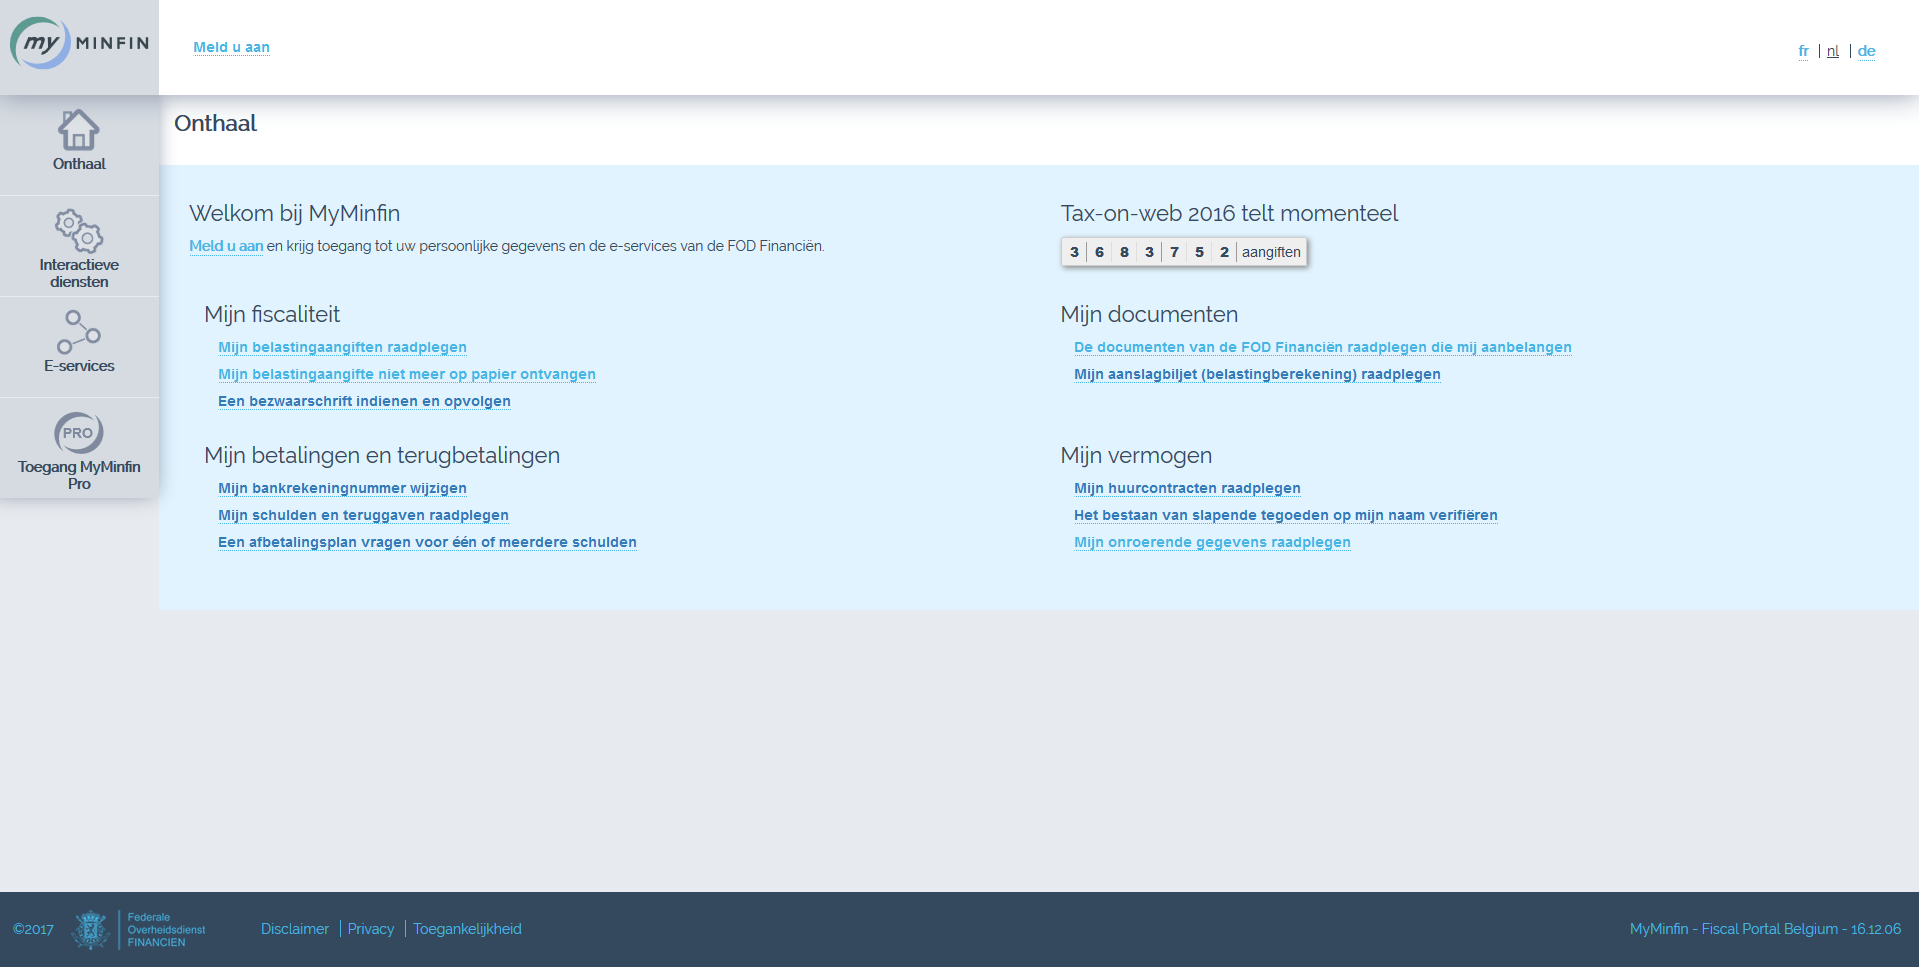Open Mijn aanslagbiljet (belastingberekening) raadplegen
Screen dimensions: 1919x967
pos(1257,374)
